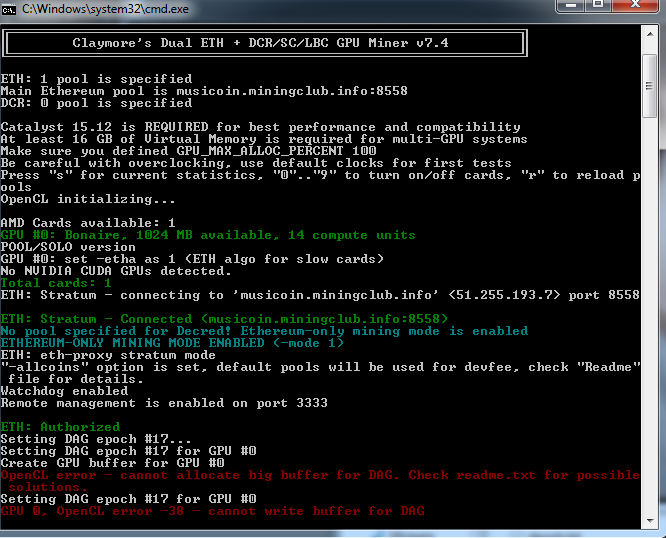Click line 'AMD Cards available: 1'

(88, 223)
